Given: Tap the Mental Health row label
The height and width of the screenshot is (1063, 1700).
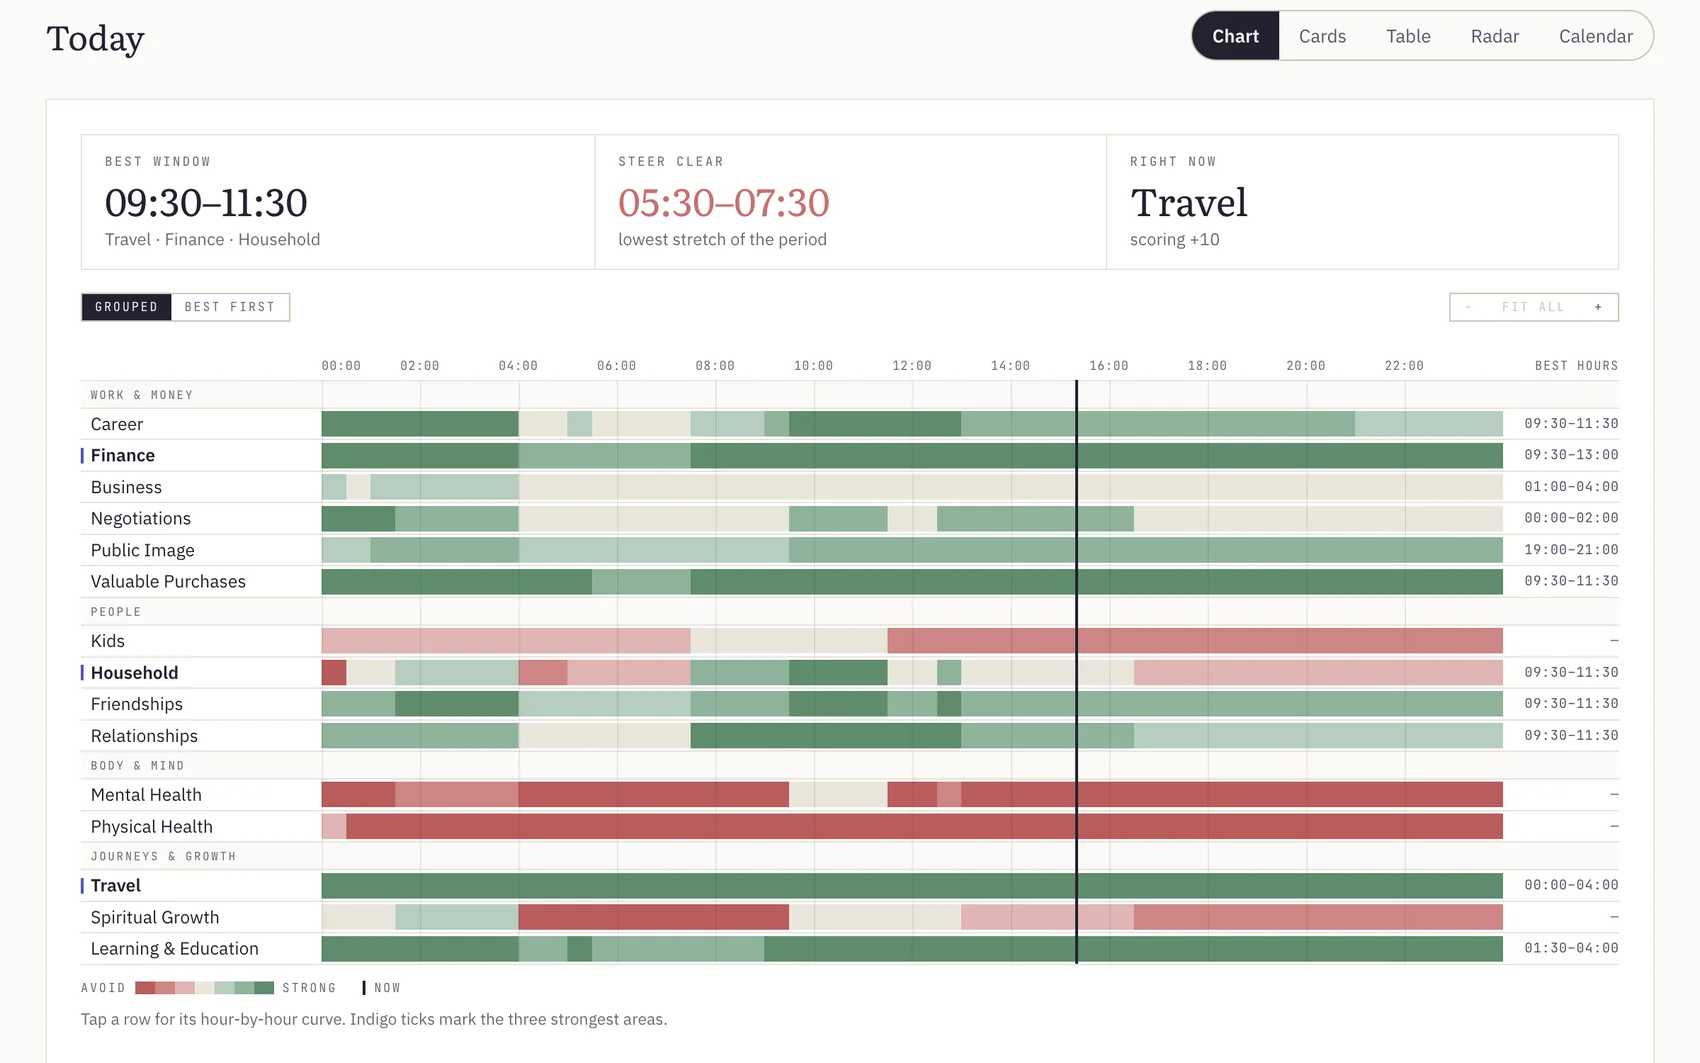Looking at the screenshot, I should pyautogui.click(x=146, y=795).
